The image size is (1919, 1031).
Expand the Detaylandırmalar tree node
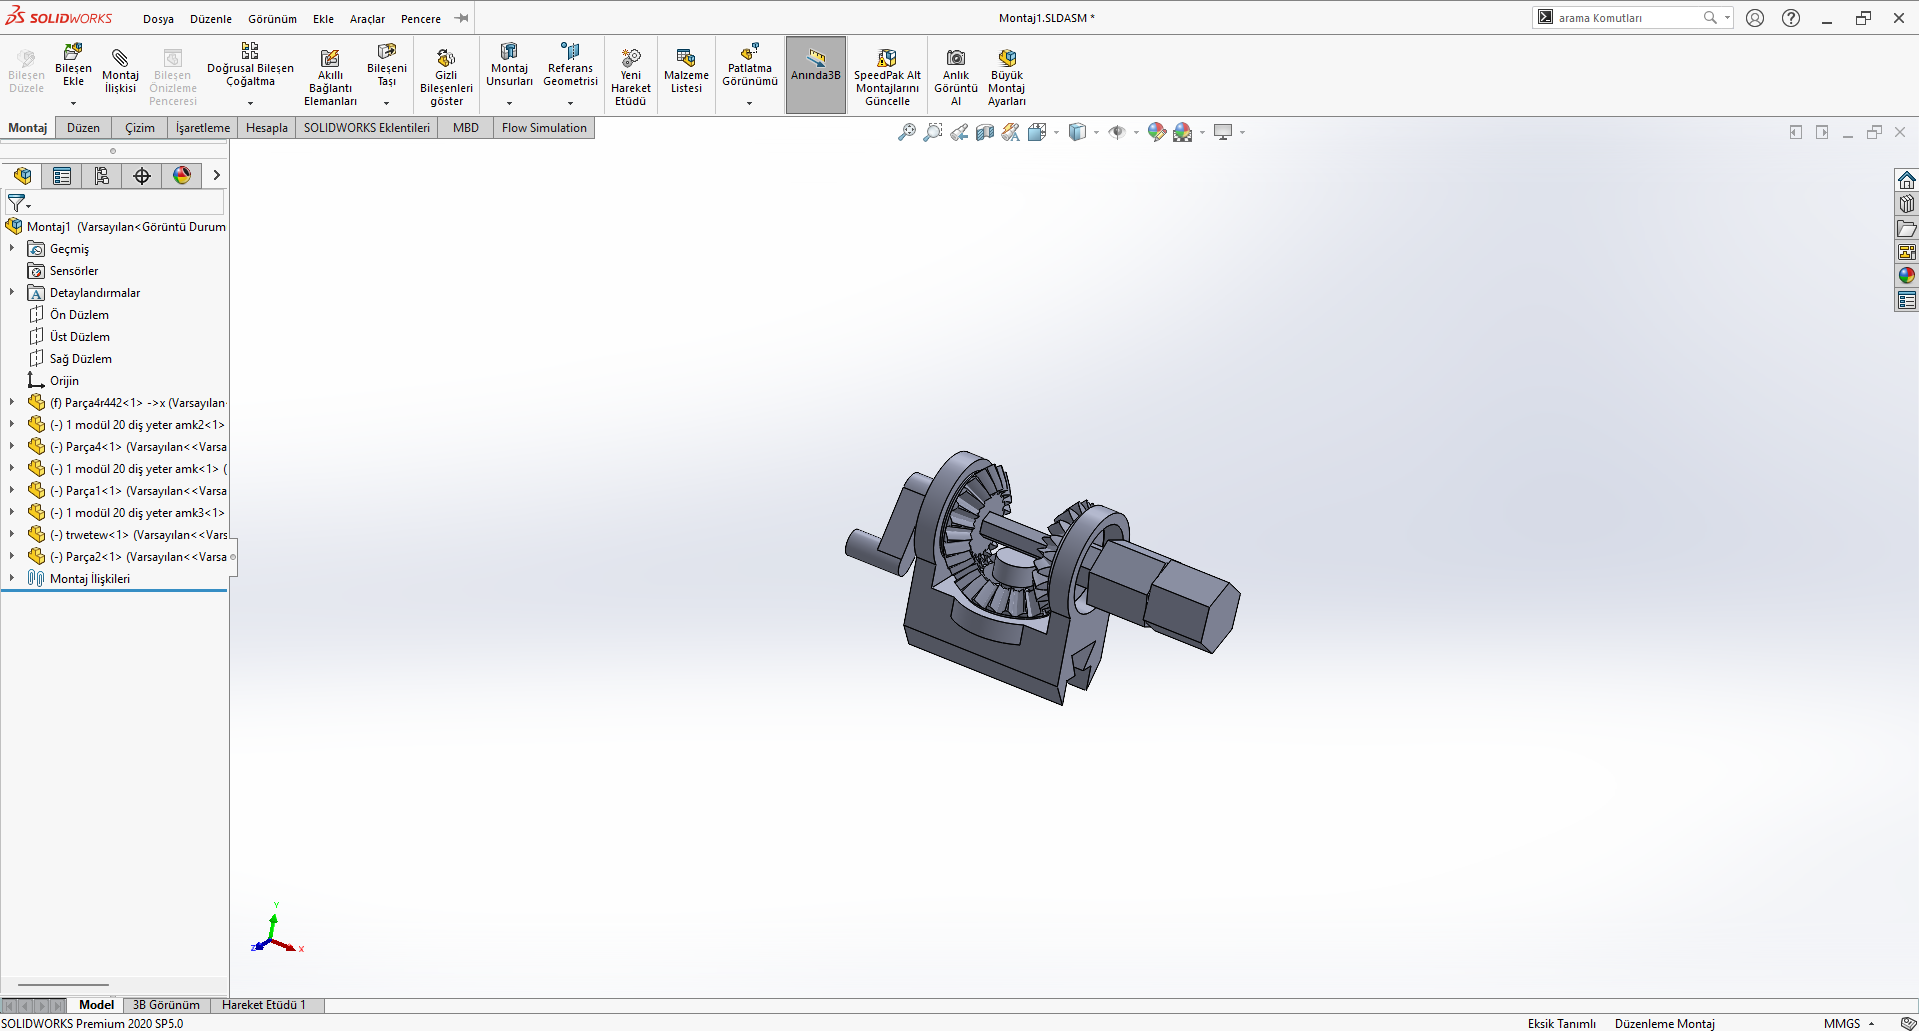coord(12,292)
